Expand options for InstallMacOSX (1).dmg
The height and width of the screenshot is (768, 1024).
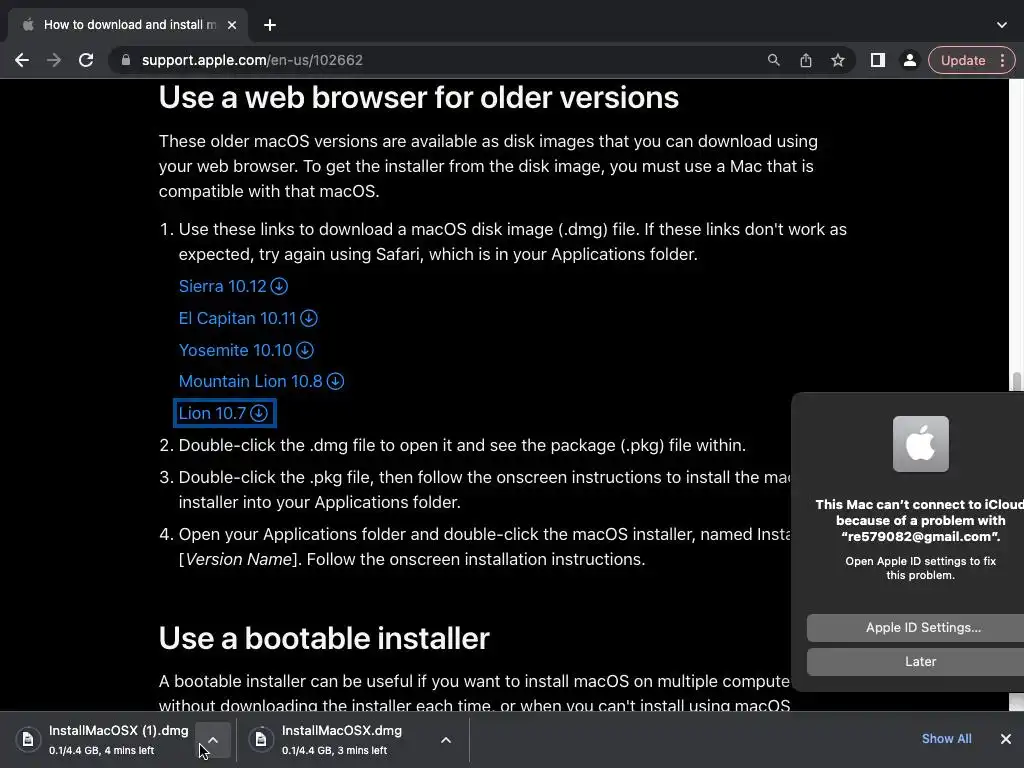pyautogui.click(x=213, y=740)
